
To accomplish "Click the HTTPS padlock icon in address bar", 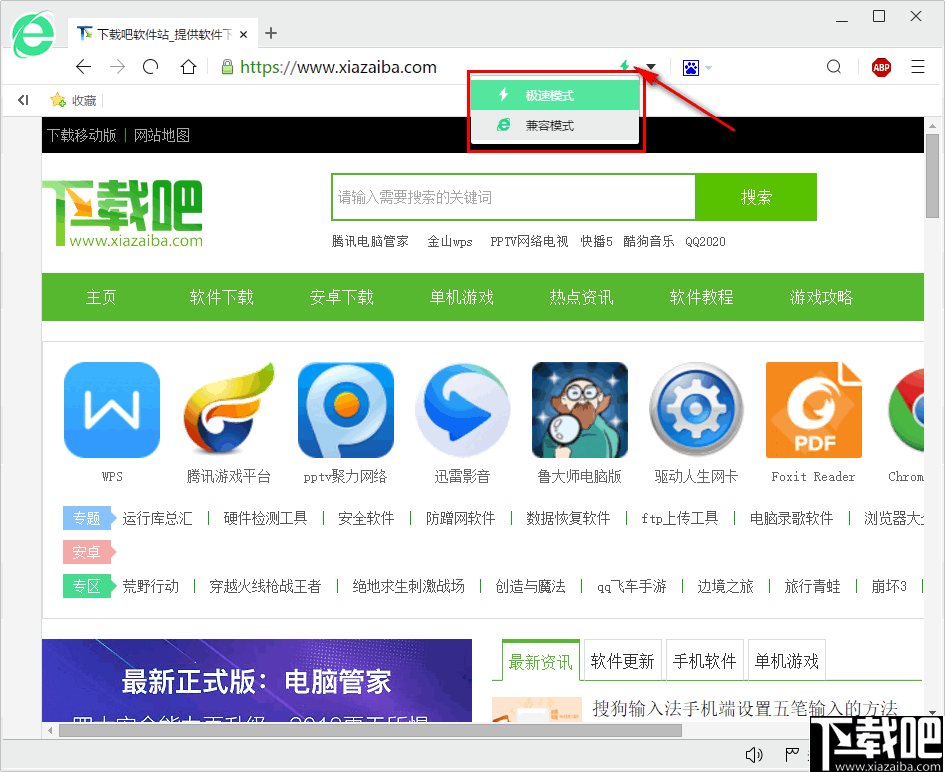I will pyautogui.click(x=227, y=67).
